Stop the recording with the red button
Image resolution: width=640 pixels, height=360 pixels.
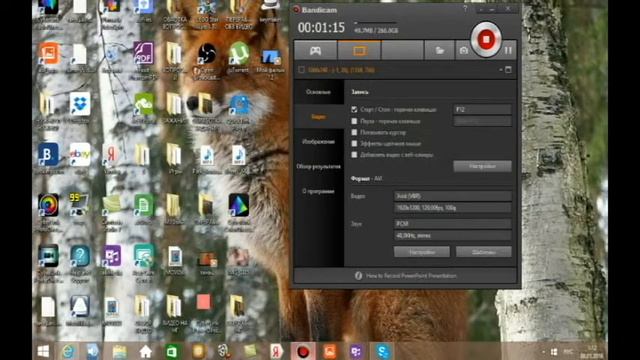pos(486,40)
